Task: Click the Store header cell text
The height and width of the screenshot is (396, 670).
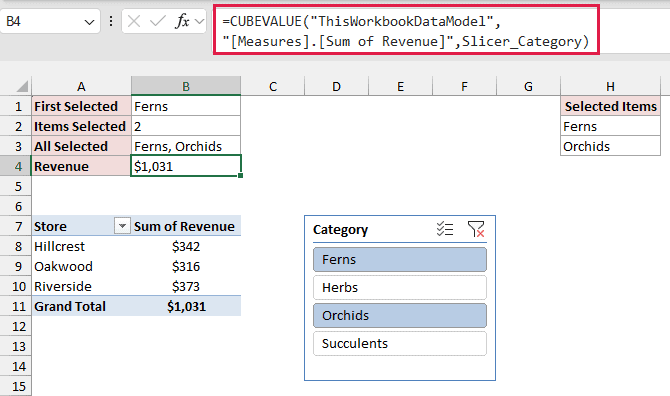Action: 50,226
